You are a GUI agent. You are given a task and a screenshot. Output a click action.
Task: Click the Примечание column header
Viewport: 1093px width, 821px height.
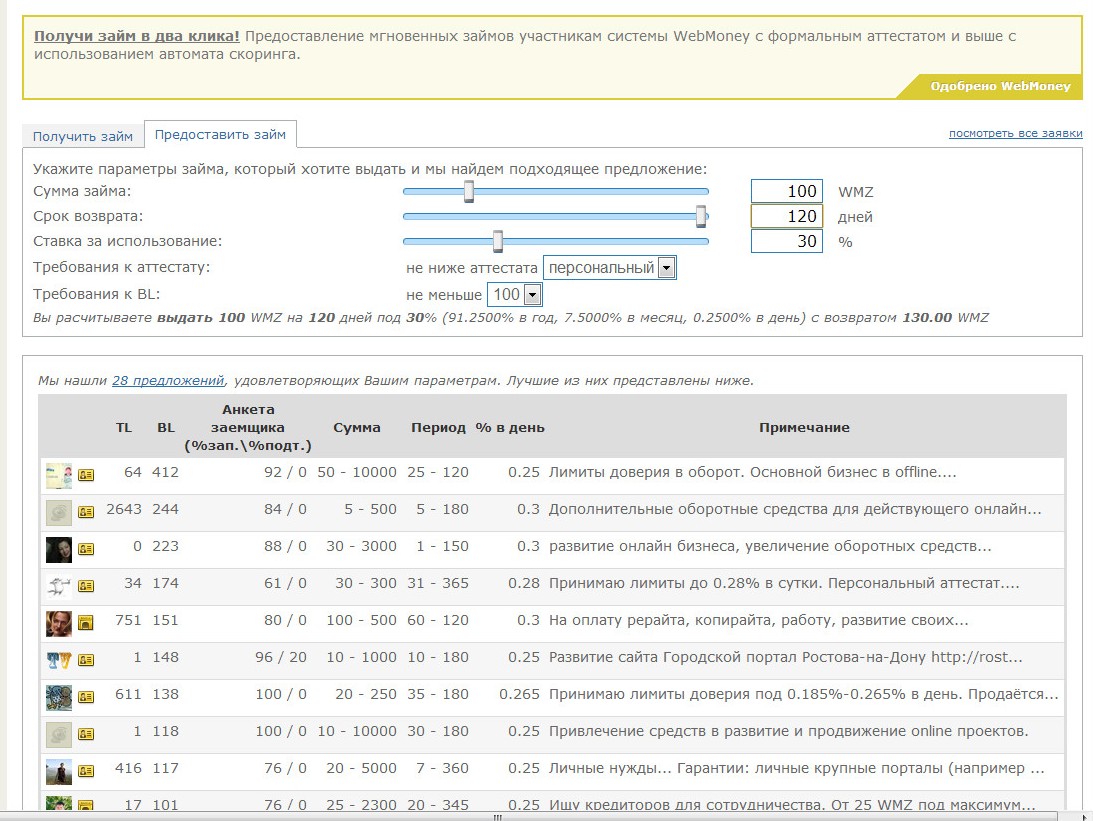click(x=804, y=428)
